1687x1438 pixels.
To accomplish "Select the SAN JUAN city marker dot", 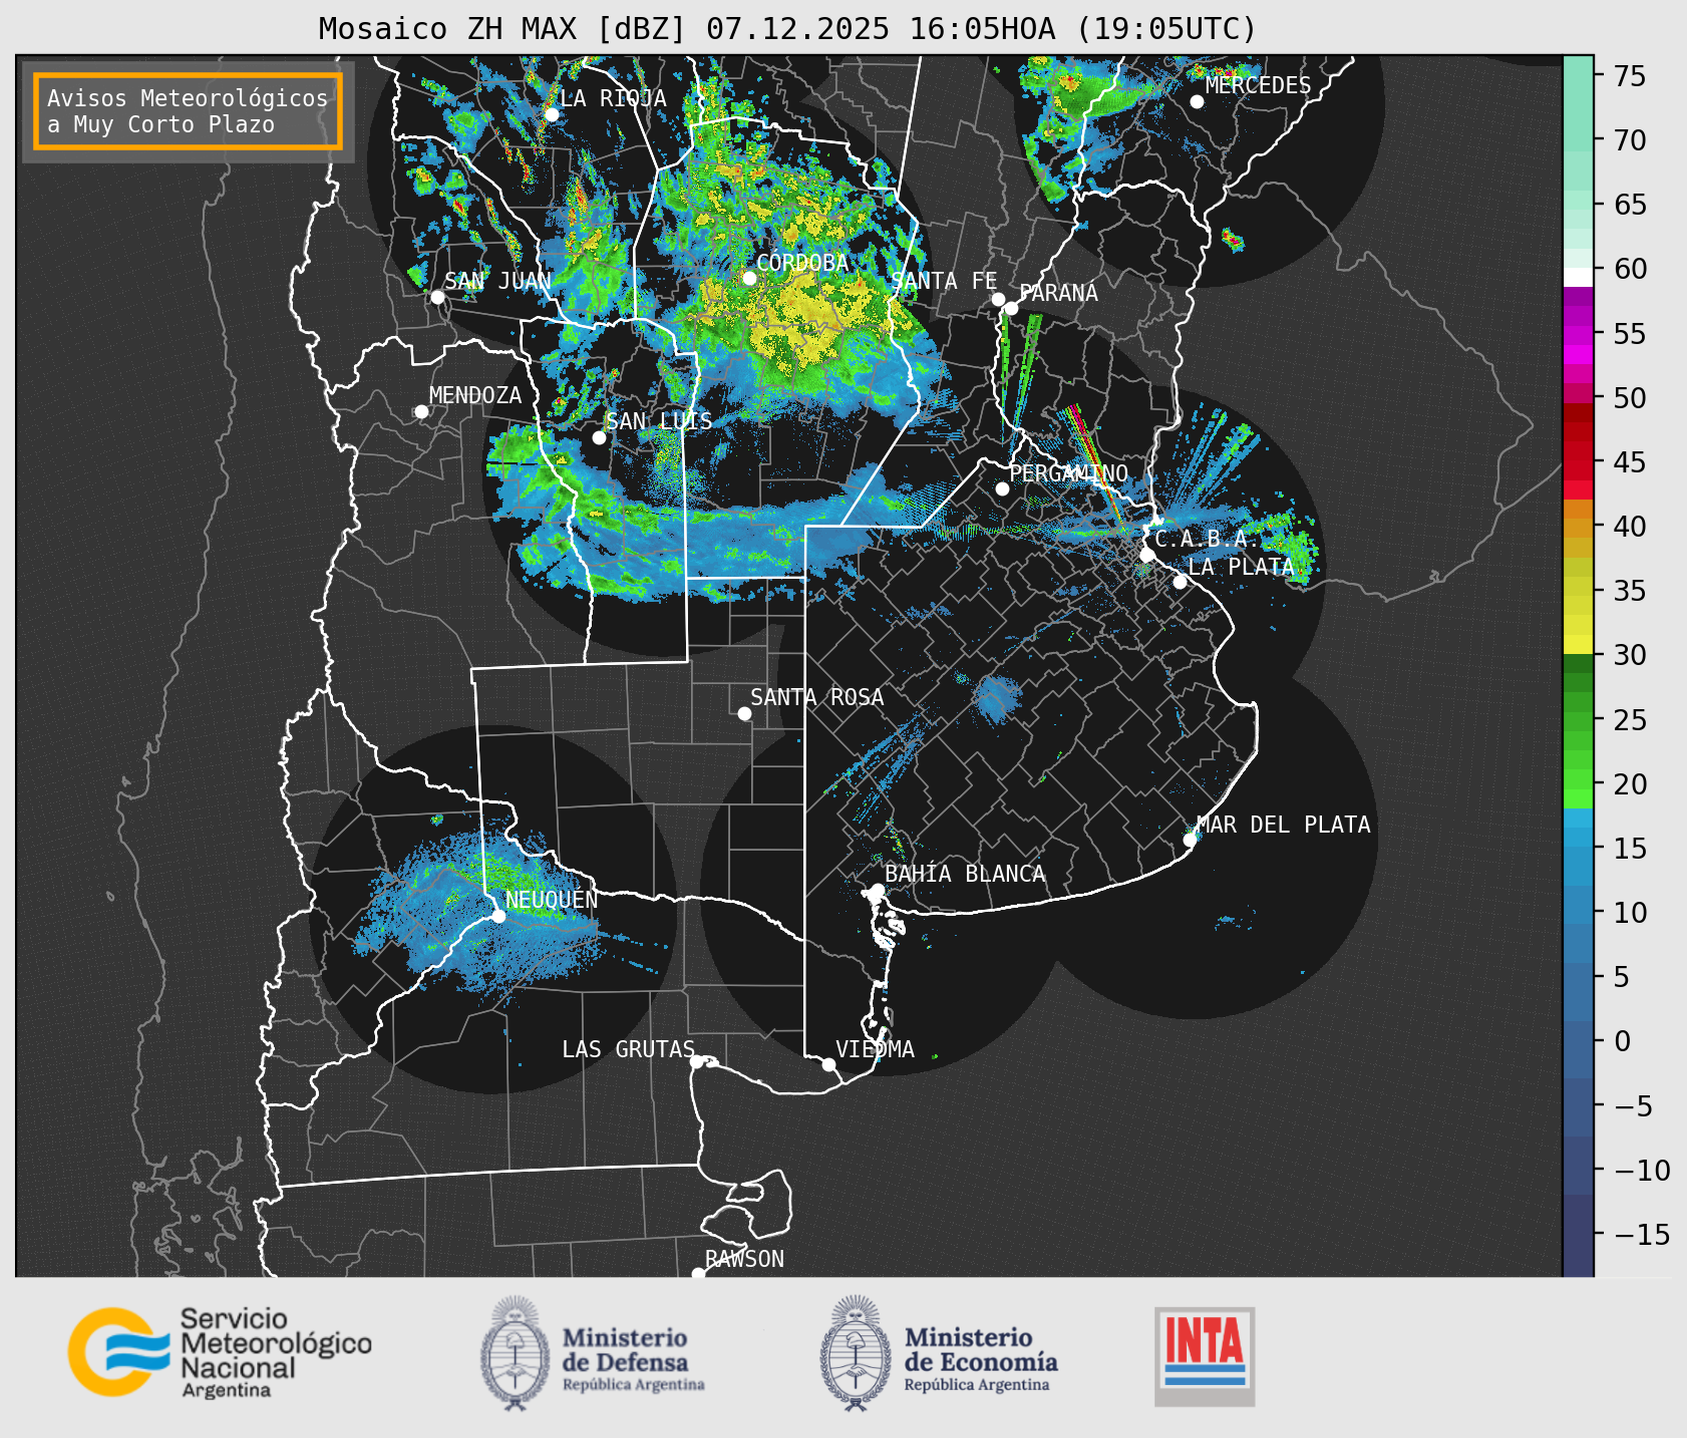I will 437,297.
